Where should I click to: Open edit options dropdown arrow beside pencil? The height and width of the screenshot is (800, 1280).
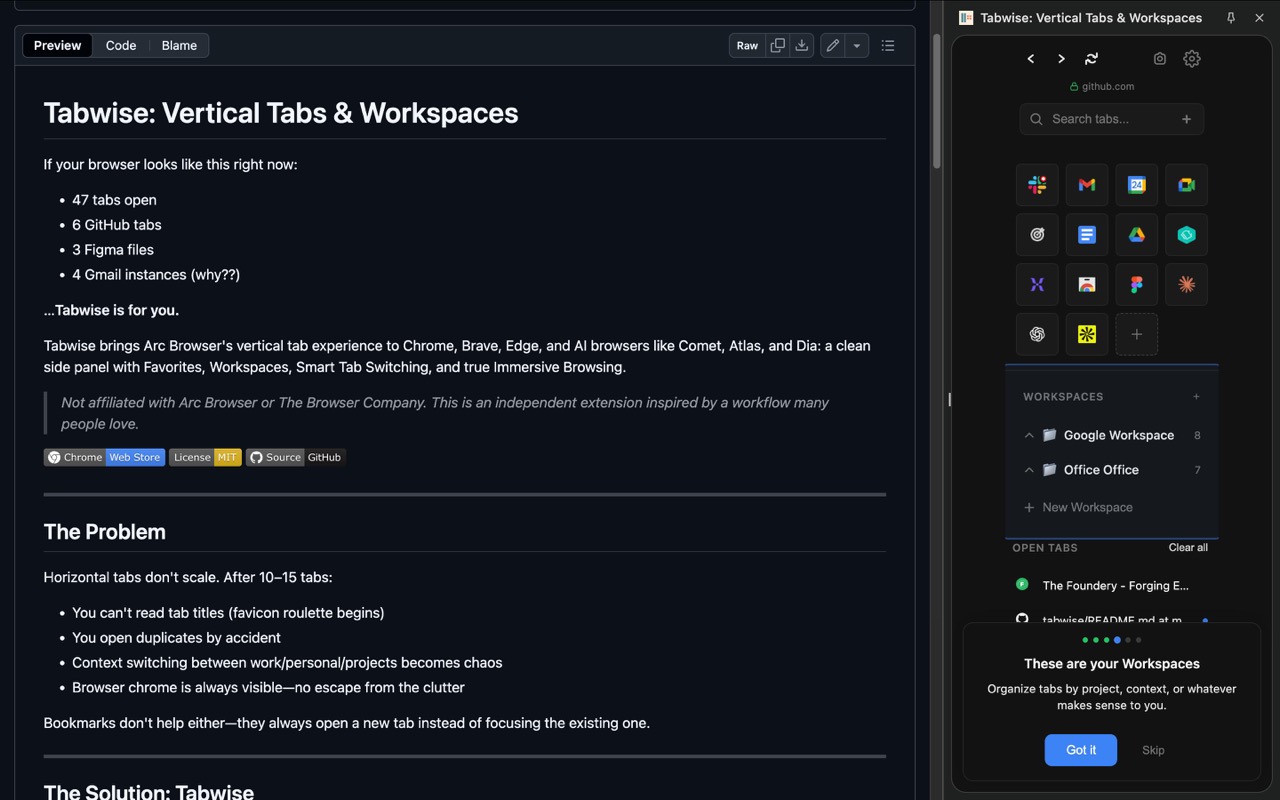click(x=857, y=45)
